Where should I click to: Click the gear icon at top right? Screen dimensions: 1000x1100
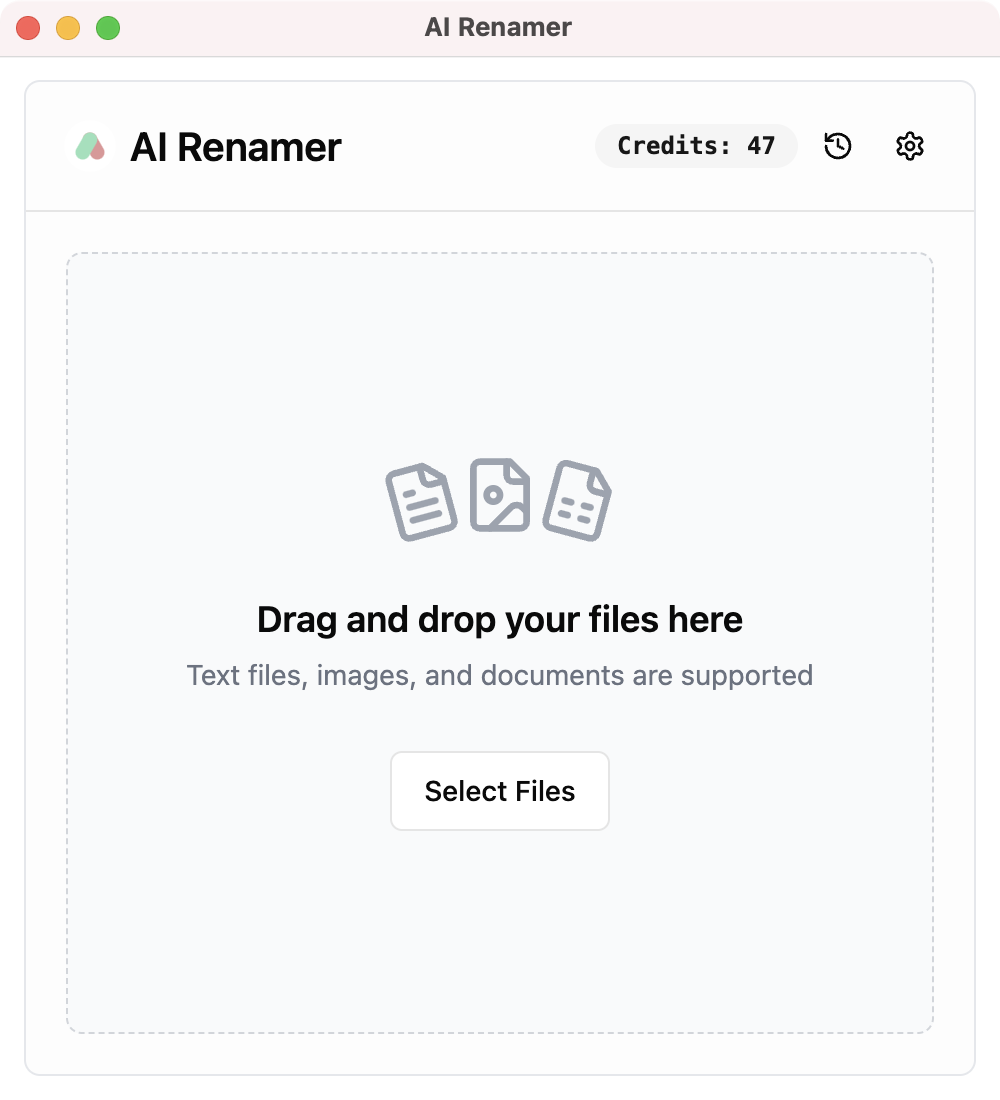[x=908, y=146]
